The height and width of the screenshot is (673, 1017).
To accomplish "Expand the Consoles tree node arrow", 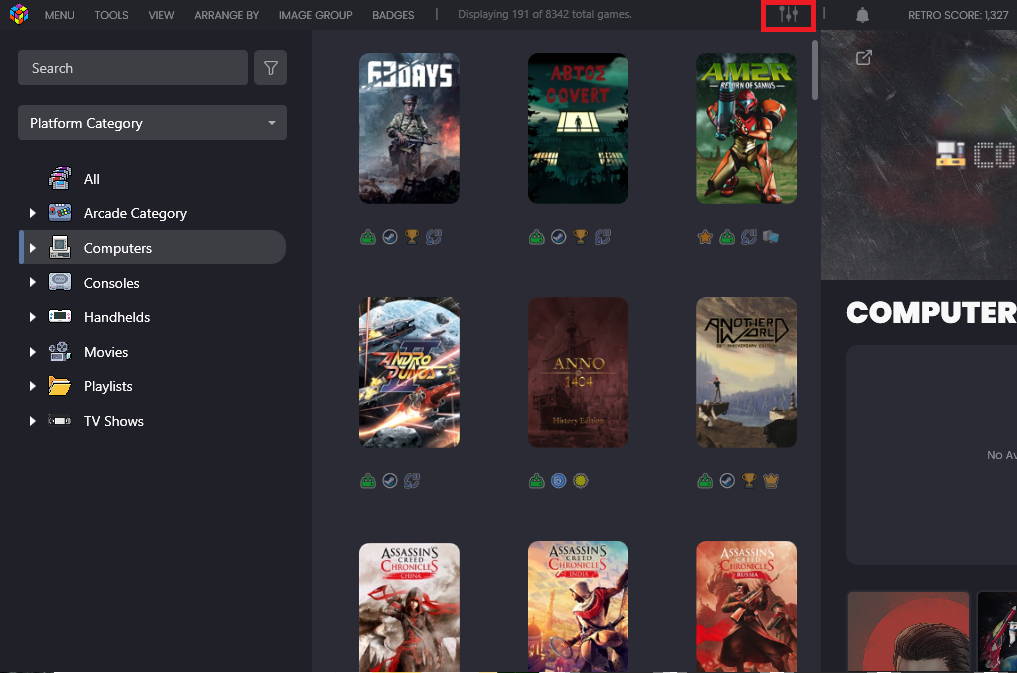I will point(32,282).
